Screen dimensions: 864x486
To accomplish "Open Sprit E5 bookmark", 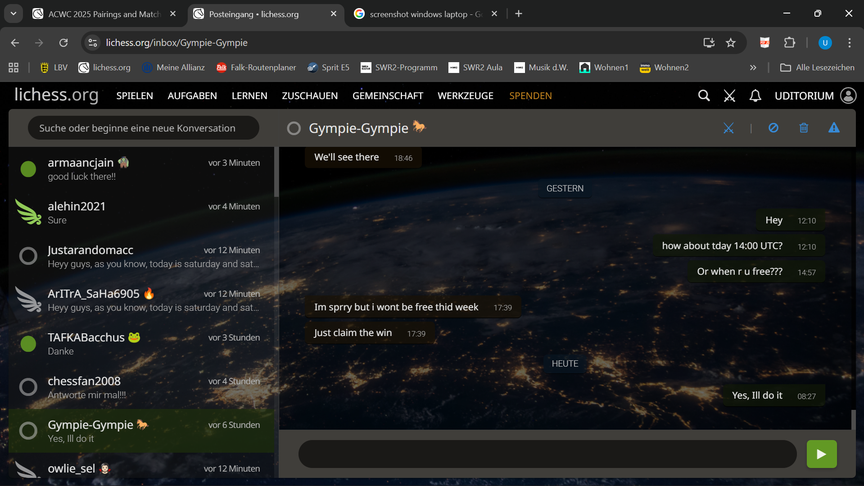I will click(328, 67).
